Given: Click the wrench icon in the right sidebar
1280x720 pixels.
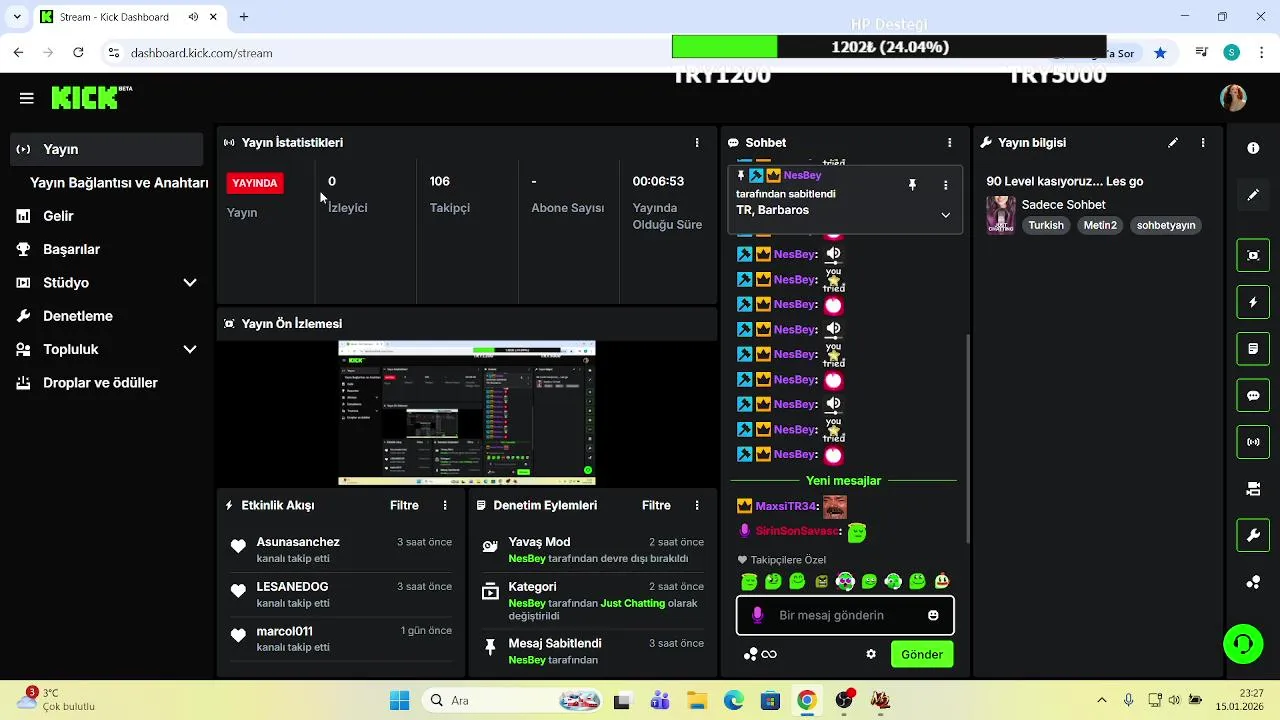Looking at the screenshot, I should tap(1253, 536).
